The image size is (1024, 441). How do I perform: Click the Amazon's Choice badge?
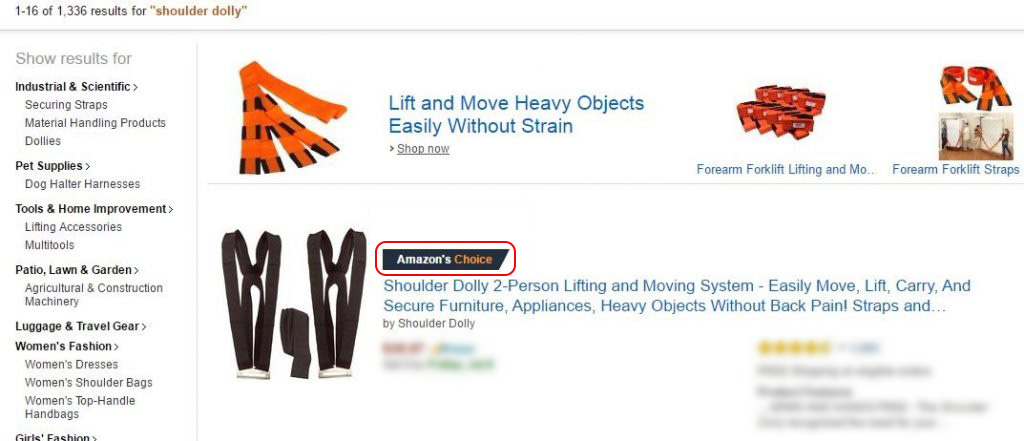(x=445, y=259)
